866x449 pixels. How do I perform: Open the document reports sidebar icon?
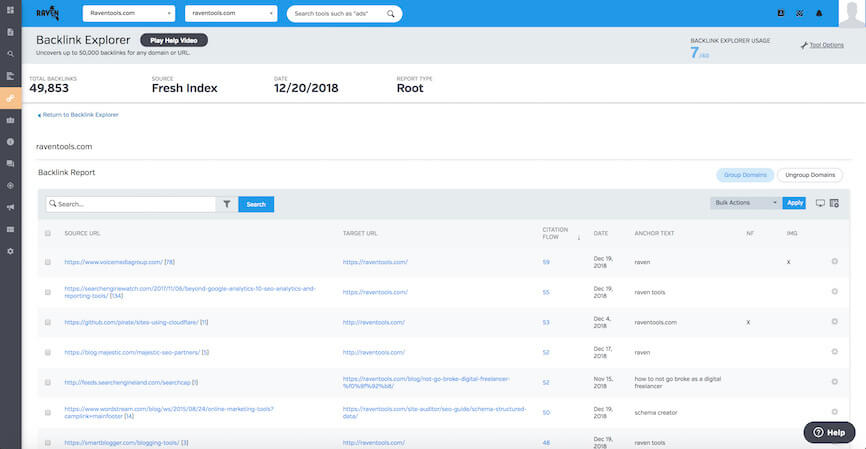point(10,32)
